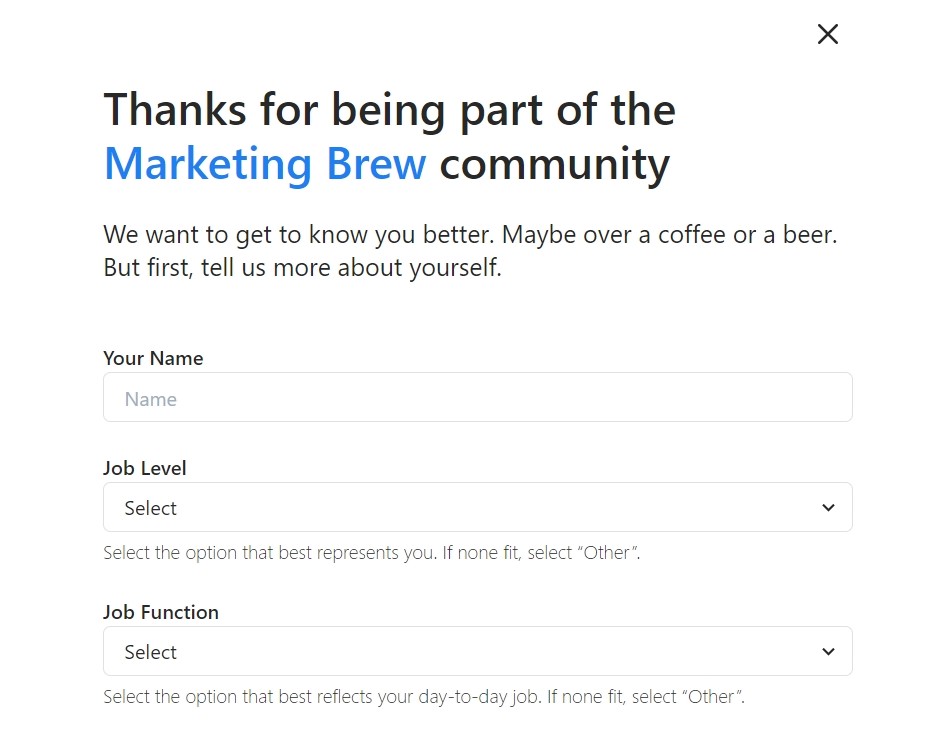This screenshot has width=950, height=731.
Task: Click the "Thanks for being part of the" heading
Action: [390, 110]
